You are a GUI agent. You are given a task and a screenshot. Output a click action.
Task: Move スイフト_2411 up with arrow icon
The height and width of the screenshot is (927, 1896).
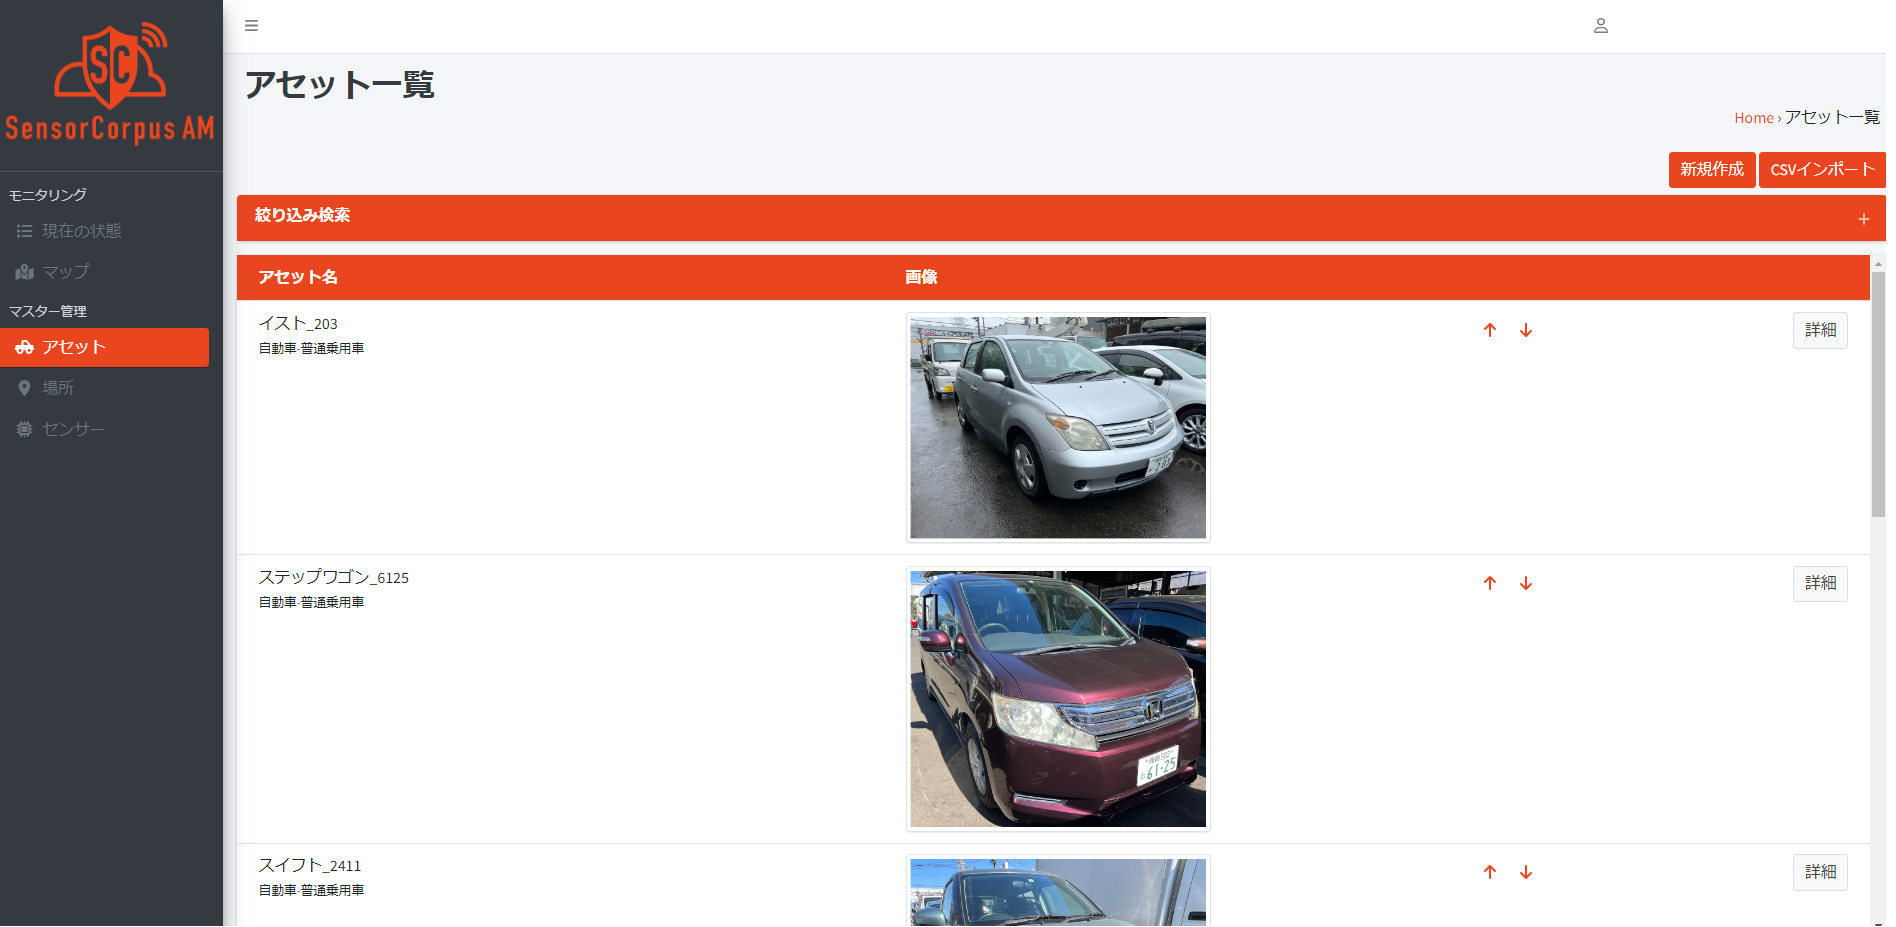[x=1489, y=872]
